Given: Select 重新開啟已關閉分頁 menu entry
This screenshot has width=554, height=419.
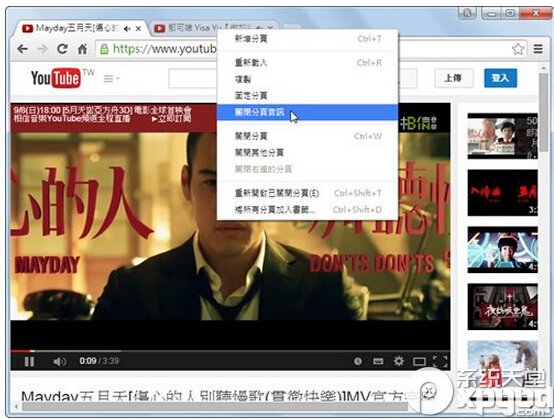Looking at the screenshot, I should tap(307, 193).
